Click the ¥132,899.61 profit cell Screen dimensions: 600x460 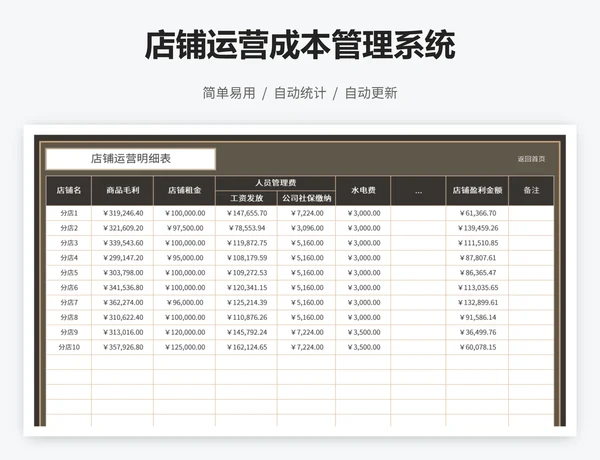click(477, 303)
